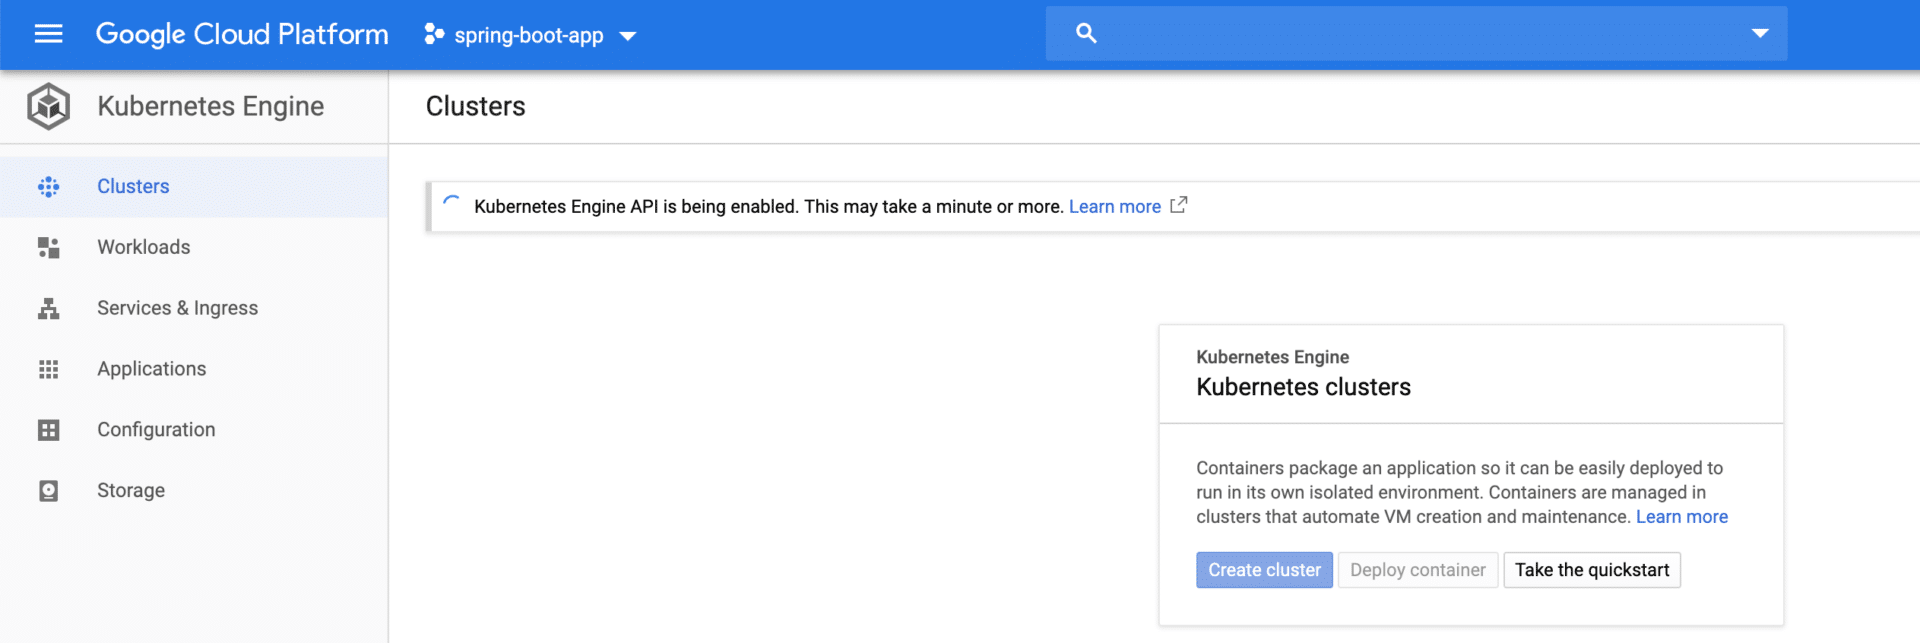
Task: Open Services & Ingress menu item
Action: [177, 308]
